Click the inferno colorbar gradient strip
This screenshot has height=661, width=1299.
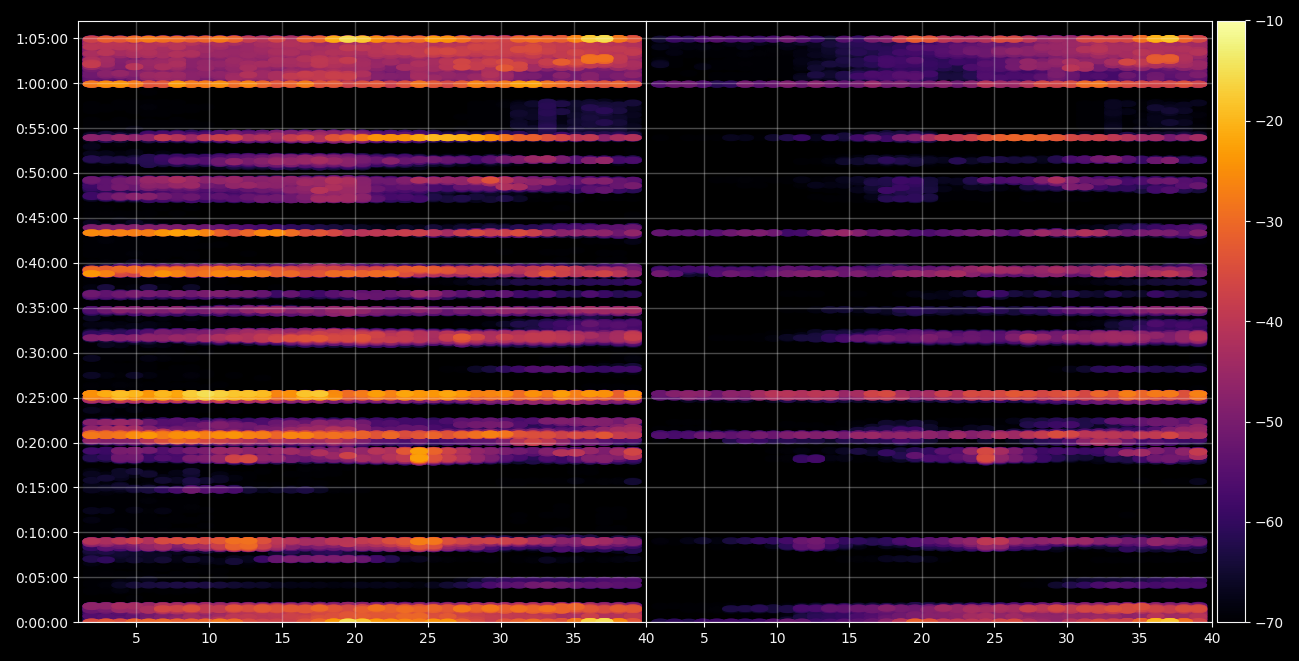(1231, 322)
